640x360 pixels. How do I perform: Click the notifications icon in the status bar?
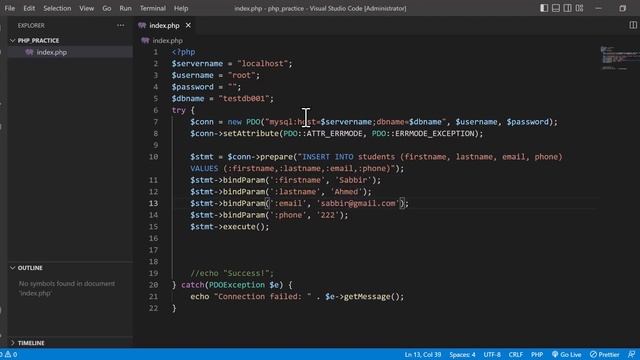pos(631,354)
